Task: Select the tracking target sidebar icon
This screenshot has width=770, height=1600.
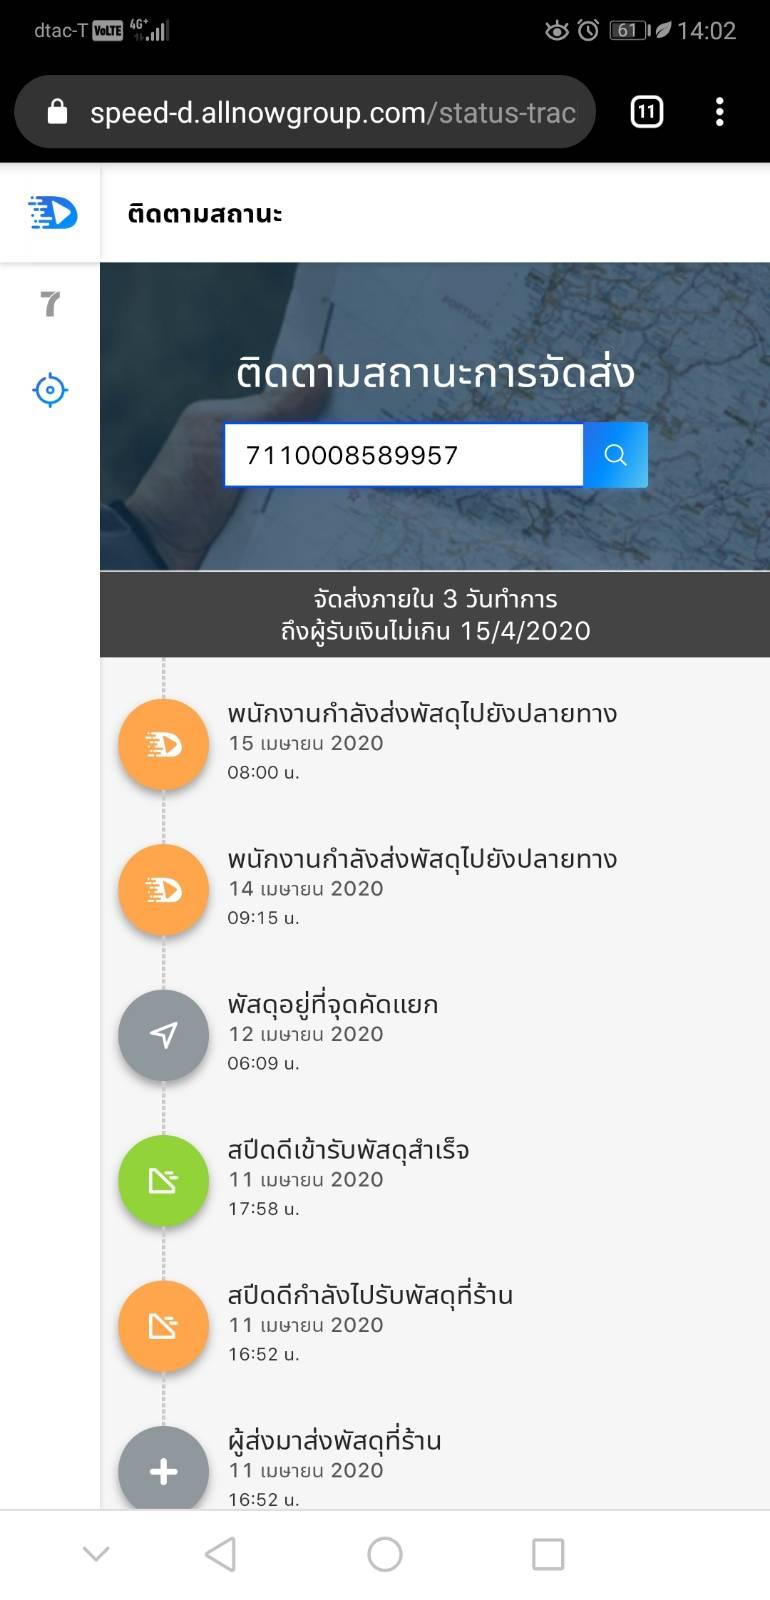Action: [x=50, y=389]
